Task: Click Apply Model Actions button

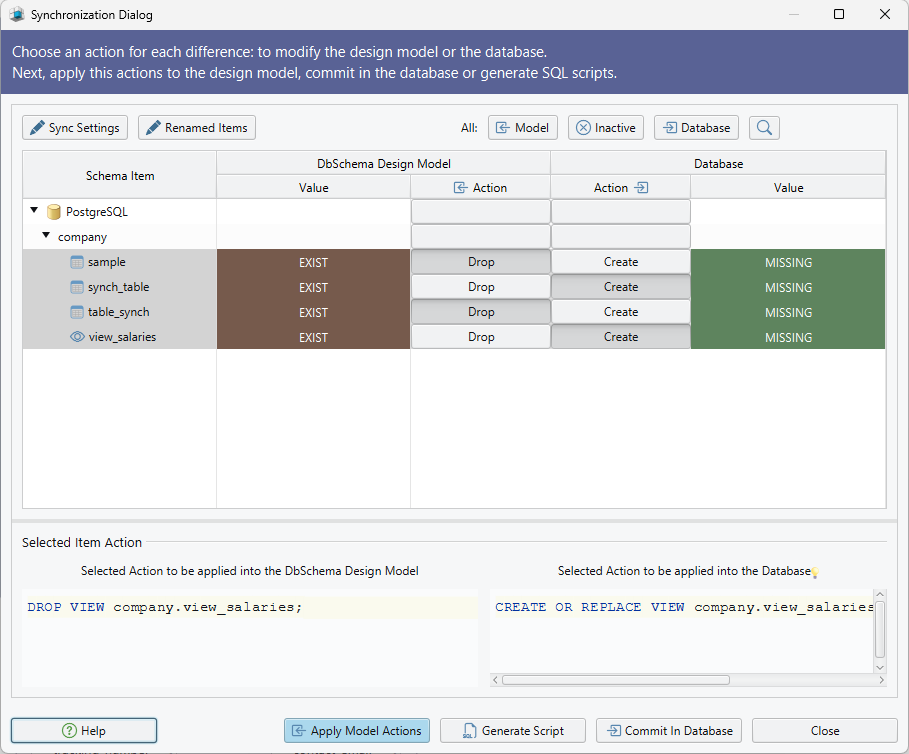Action: [357, 730]
